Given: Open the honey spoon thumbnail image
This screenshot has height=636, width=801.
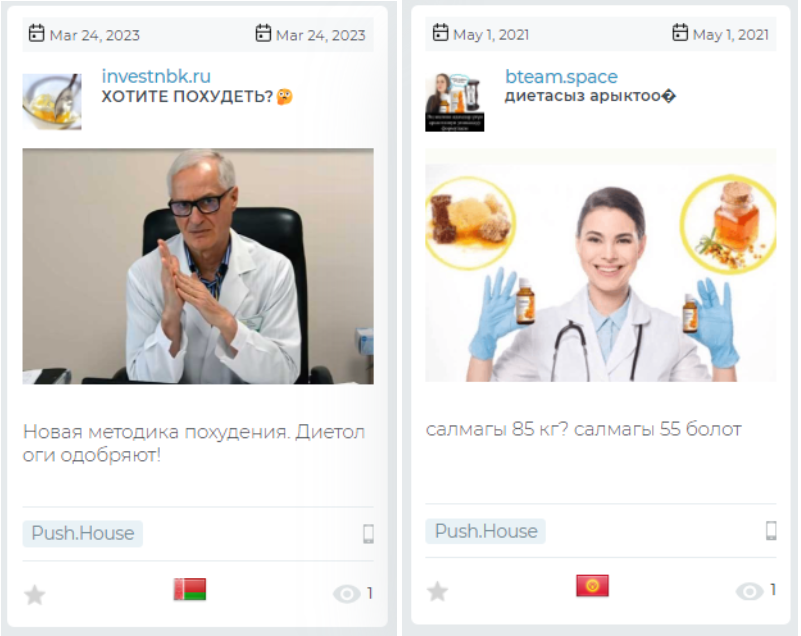Looking at the screenshot, I should pos(52,101).
